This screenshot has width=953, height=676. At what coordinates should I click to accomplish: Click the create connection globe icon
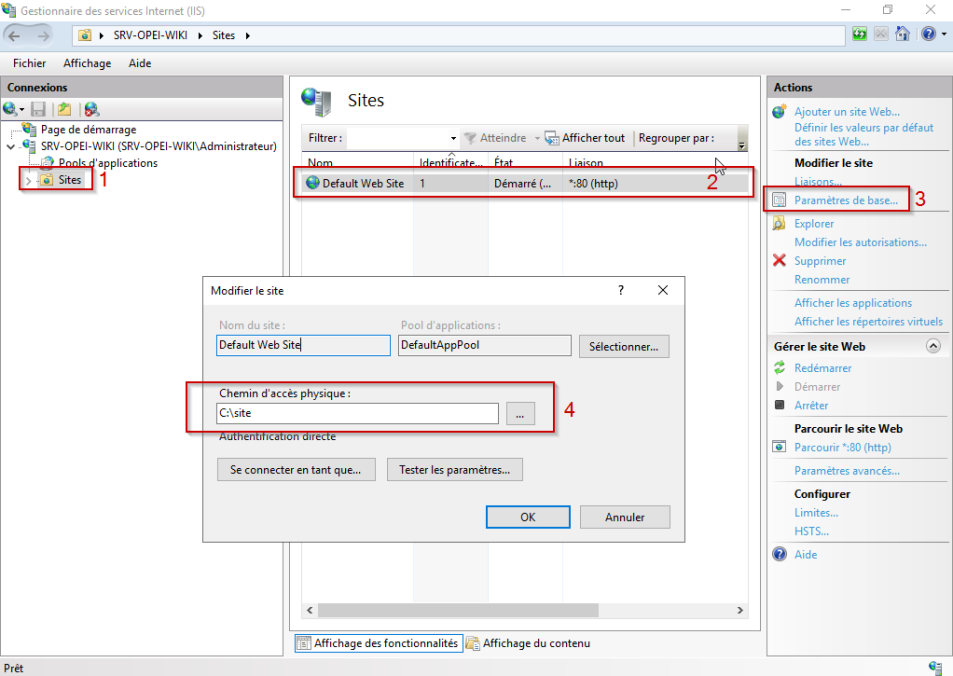point(10,109)
